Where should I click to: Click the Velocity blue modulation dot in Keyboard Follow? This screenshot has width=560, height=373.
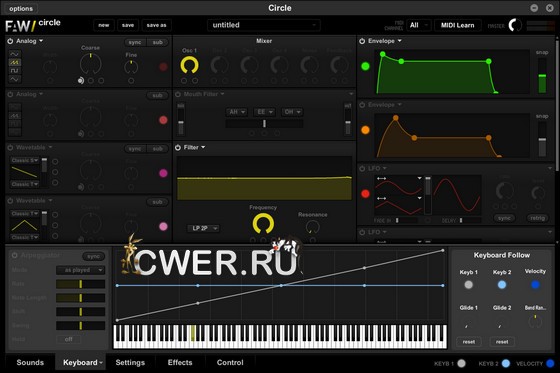pos(535,285)
